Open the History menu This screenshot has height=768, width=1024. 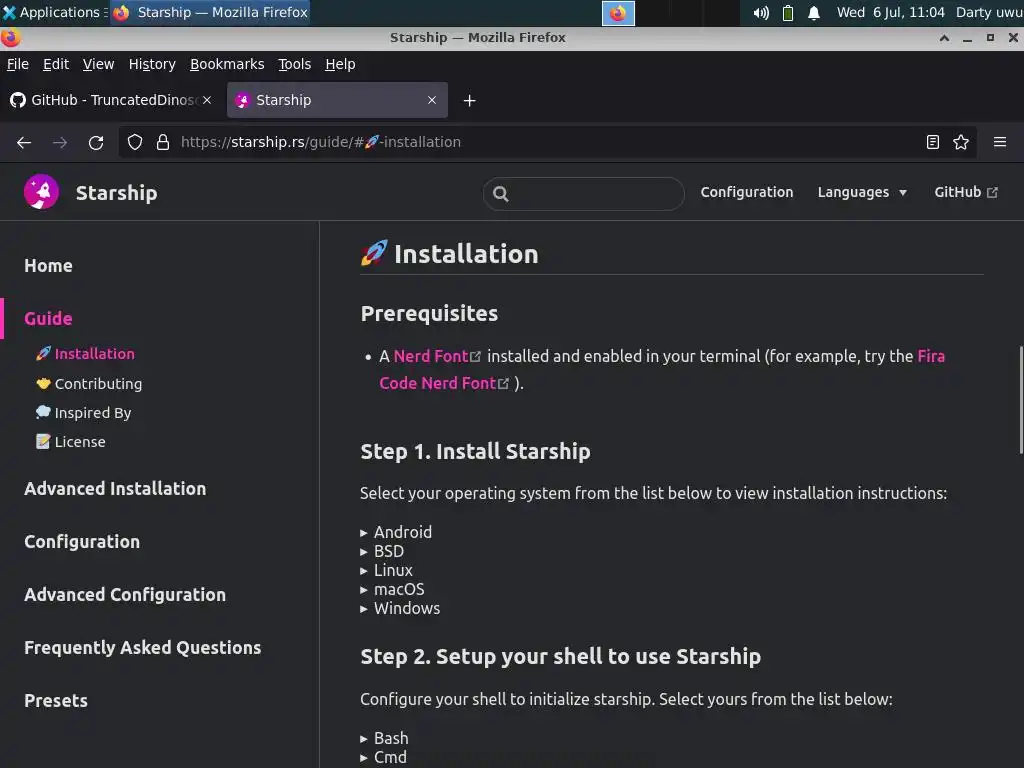152,64
